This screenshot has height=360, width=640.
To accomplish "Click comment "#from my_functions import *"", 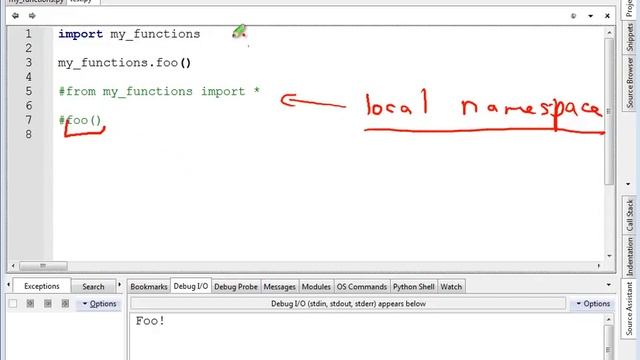I will (159, 91).
